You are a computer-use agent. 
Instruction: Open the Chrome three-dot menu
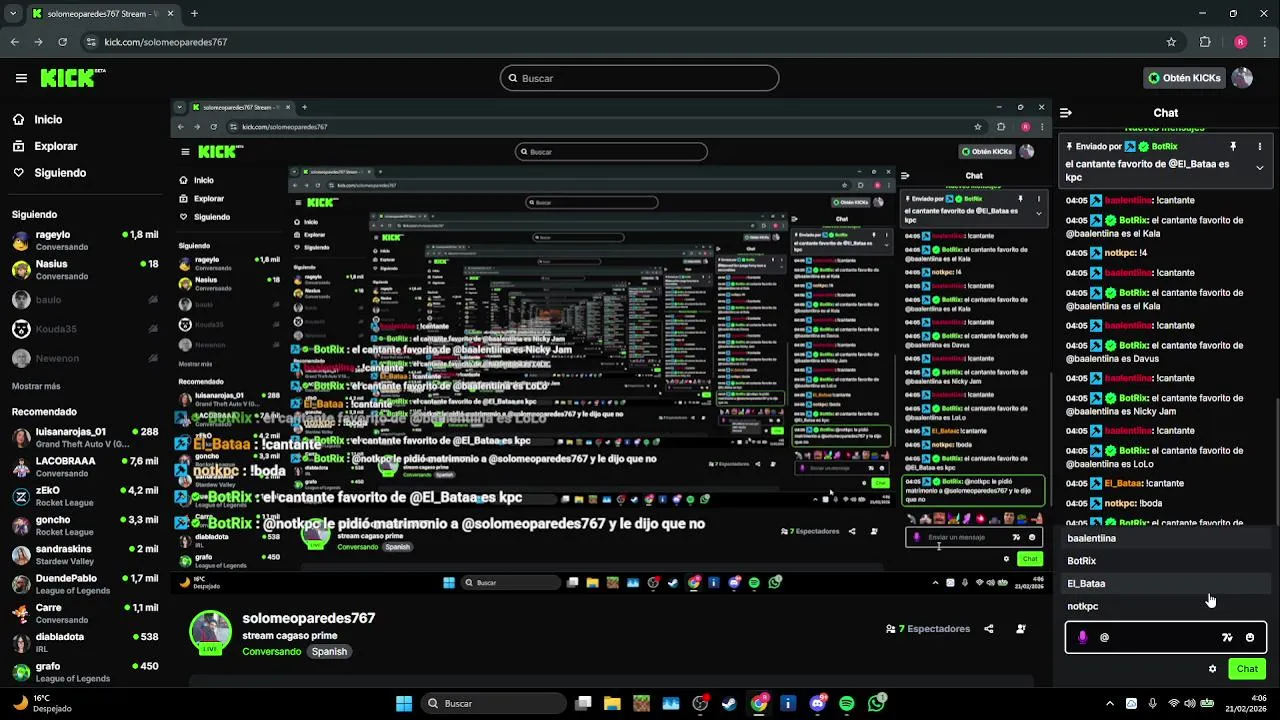tap(1264, 42)
